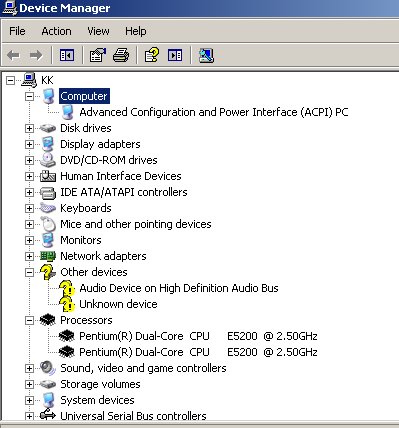Expand the Network adapters category
Viewport: 399px width, 428px height.
[29, 256]
